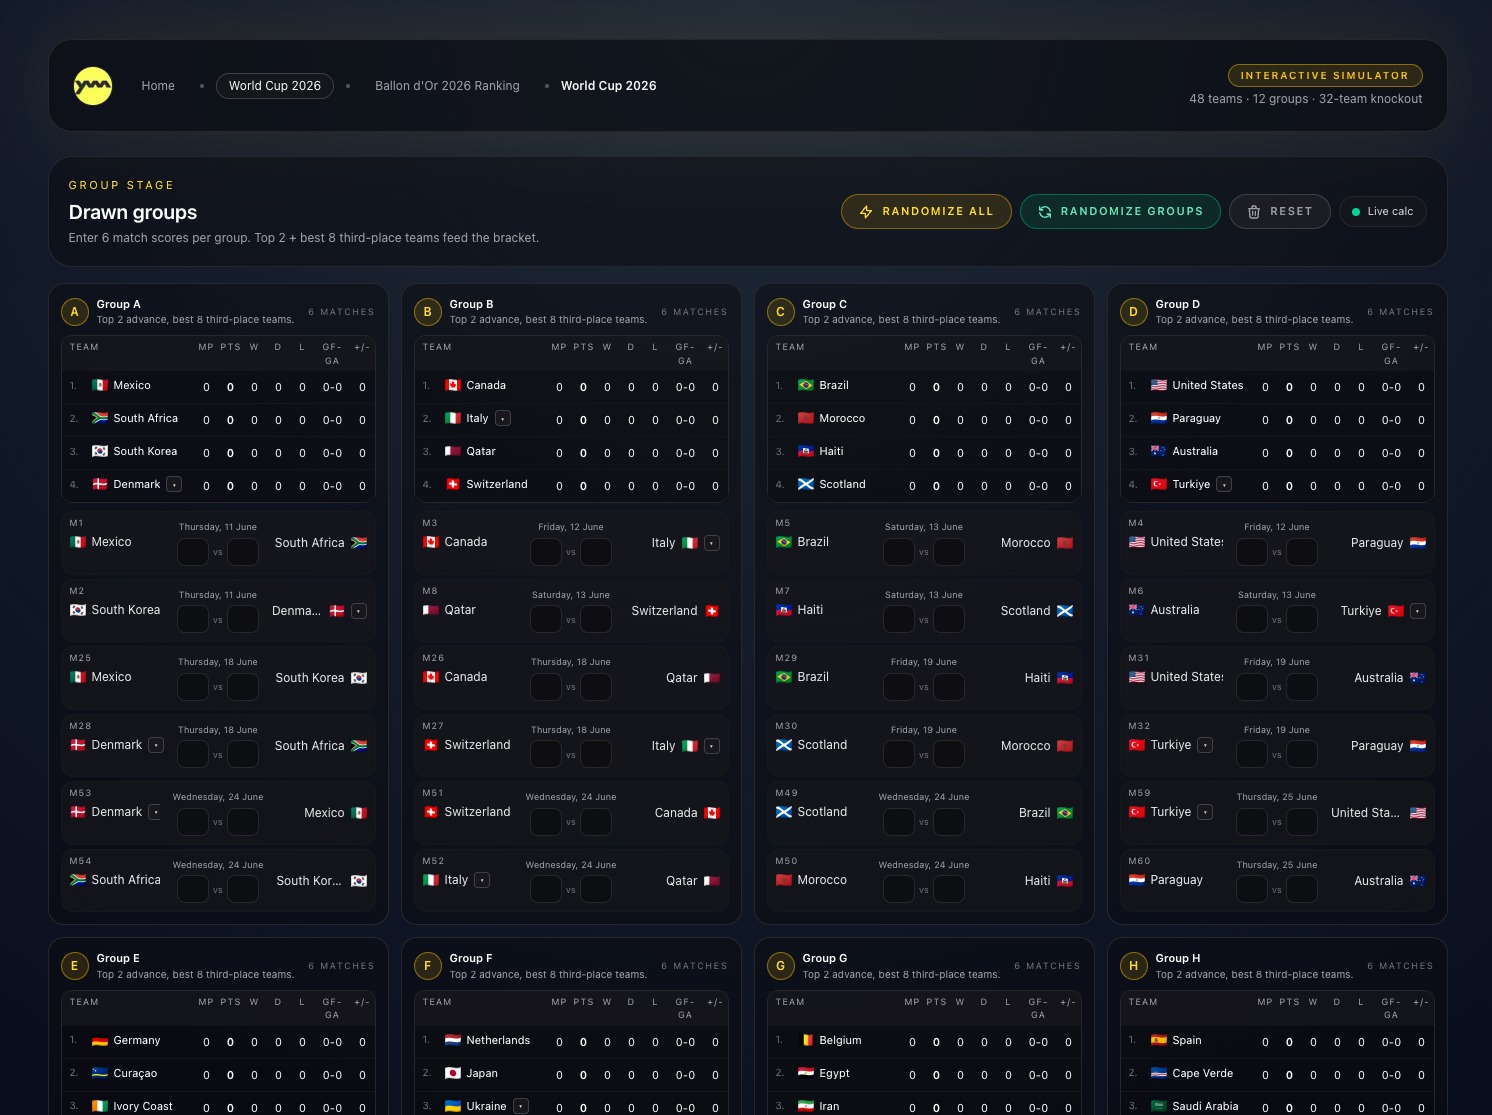Select the Group A letter badge
The width and height of the screenshot is (1492, 1115).
[x=74, y=311]
